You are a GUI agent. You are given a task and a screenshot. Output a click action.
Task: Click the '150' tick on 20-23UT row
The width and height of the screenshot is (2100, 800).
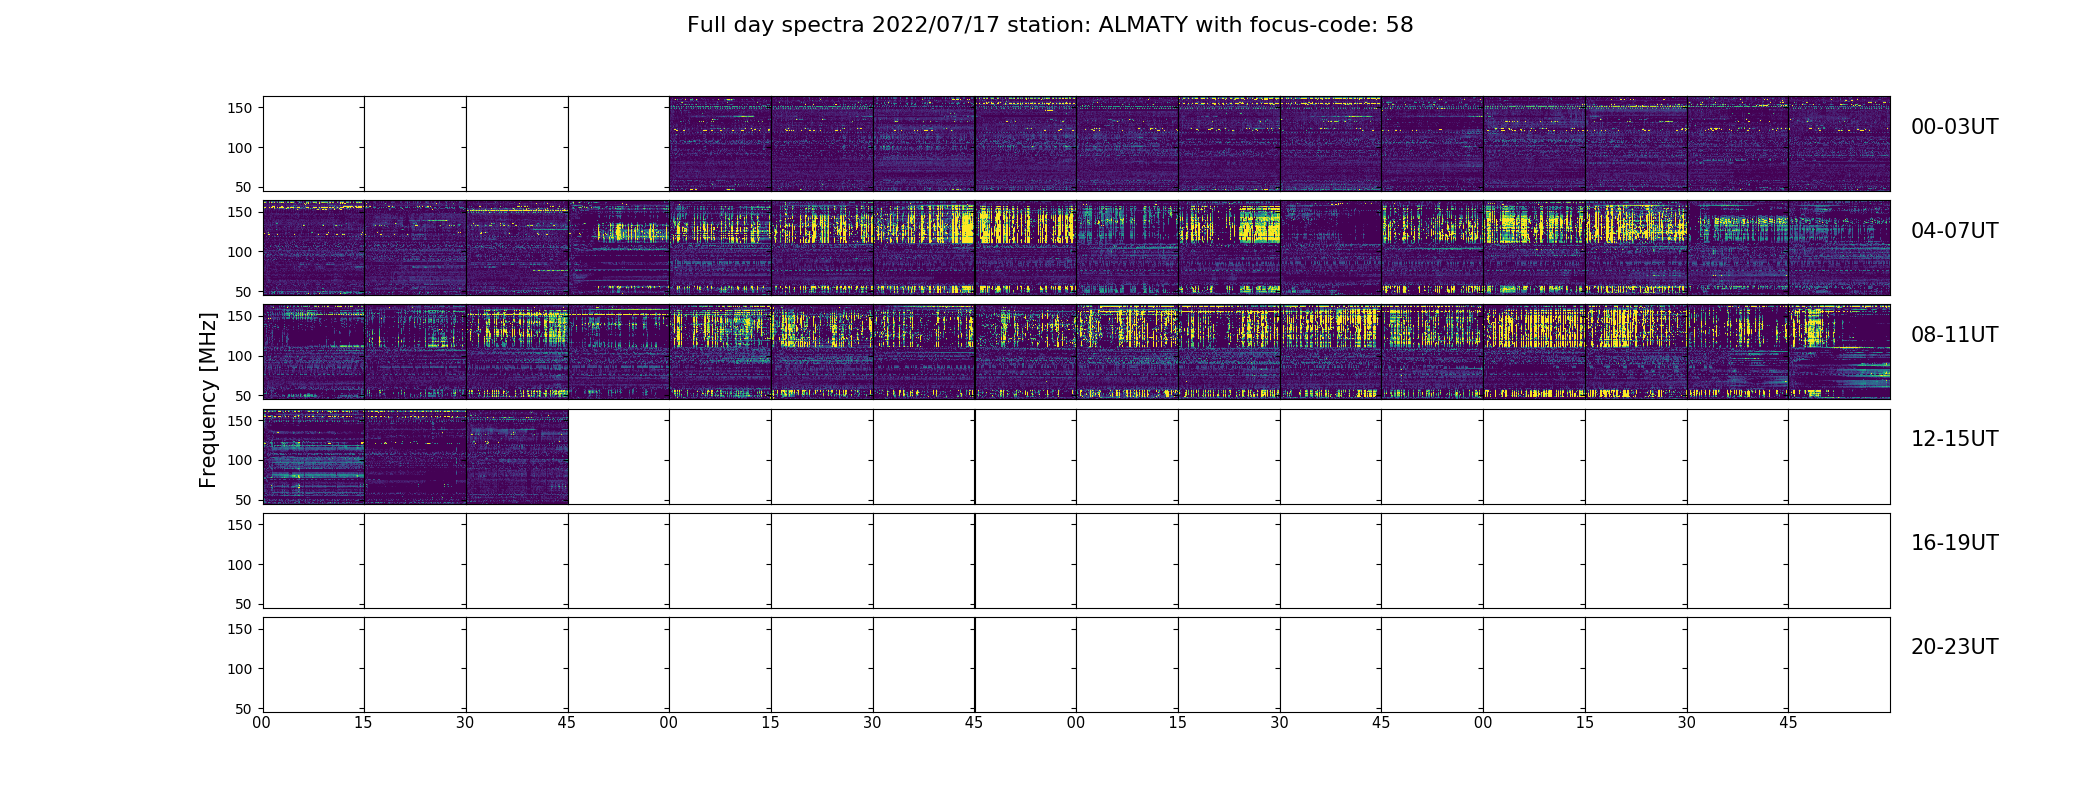240,629
